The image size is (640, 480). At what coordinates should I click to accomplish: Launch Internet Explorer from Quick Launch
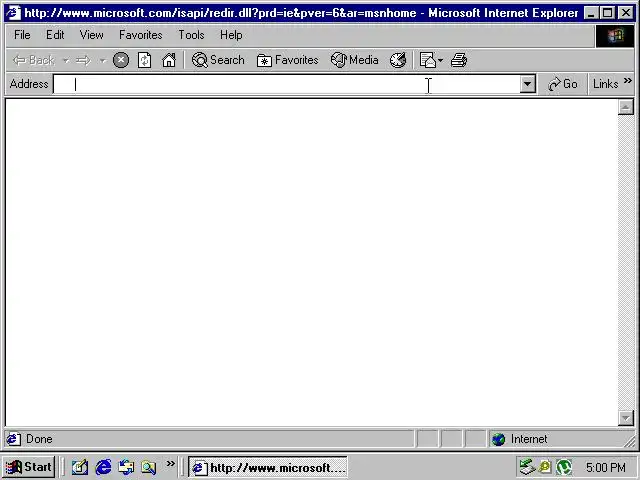103,467
